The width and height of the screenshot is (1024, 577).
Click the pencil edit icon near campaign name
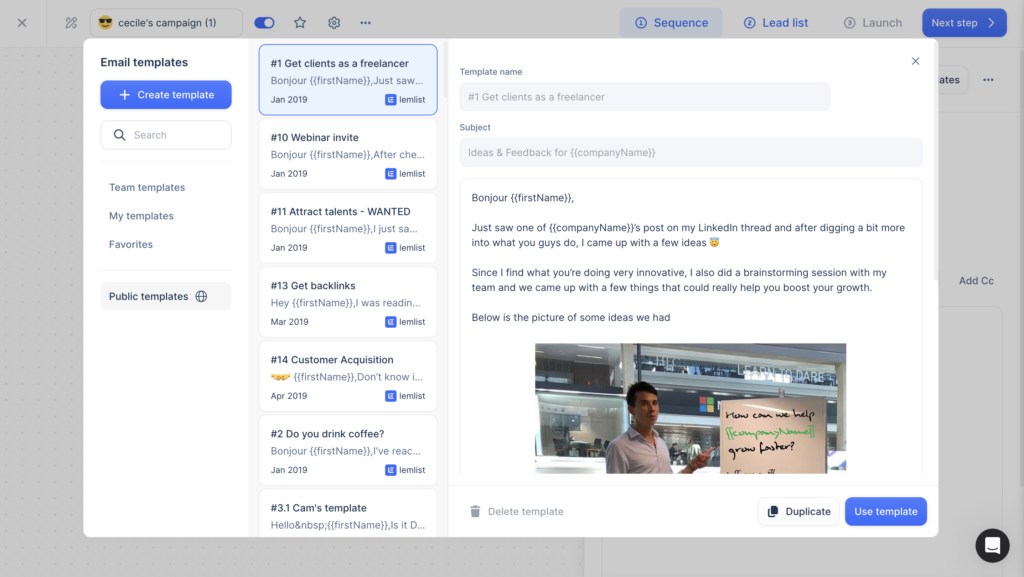[69, 22]
